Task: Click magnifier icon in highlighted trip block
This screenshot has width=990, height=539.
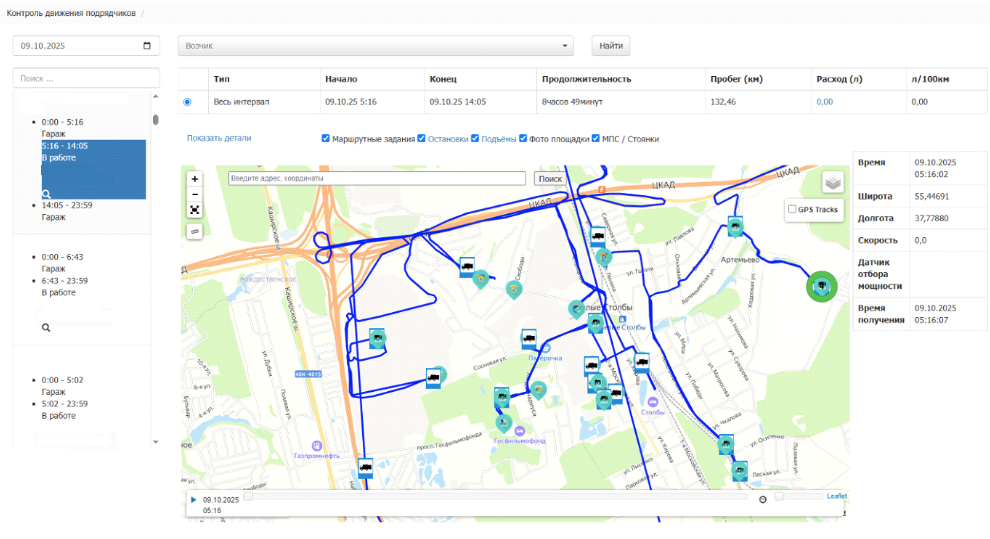Action: click(46, 193)
